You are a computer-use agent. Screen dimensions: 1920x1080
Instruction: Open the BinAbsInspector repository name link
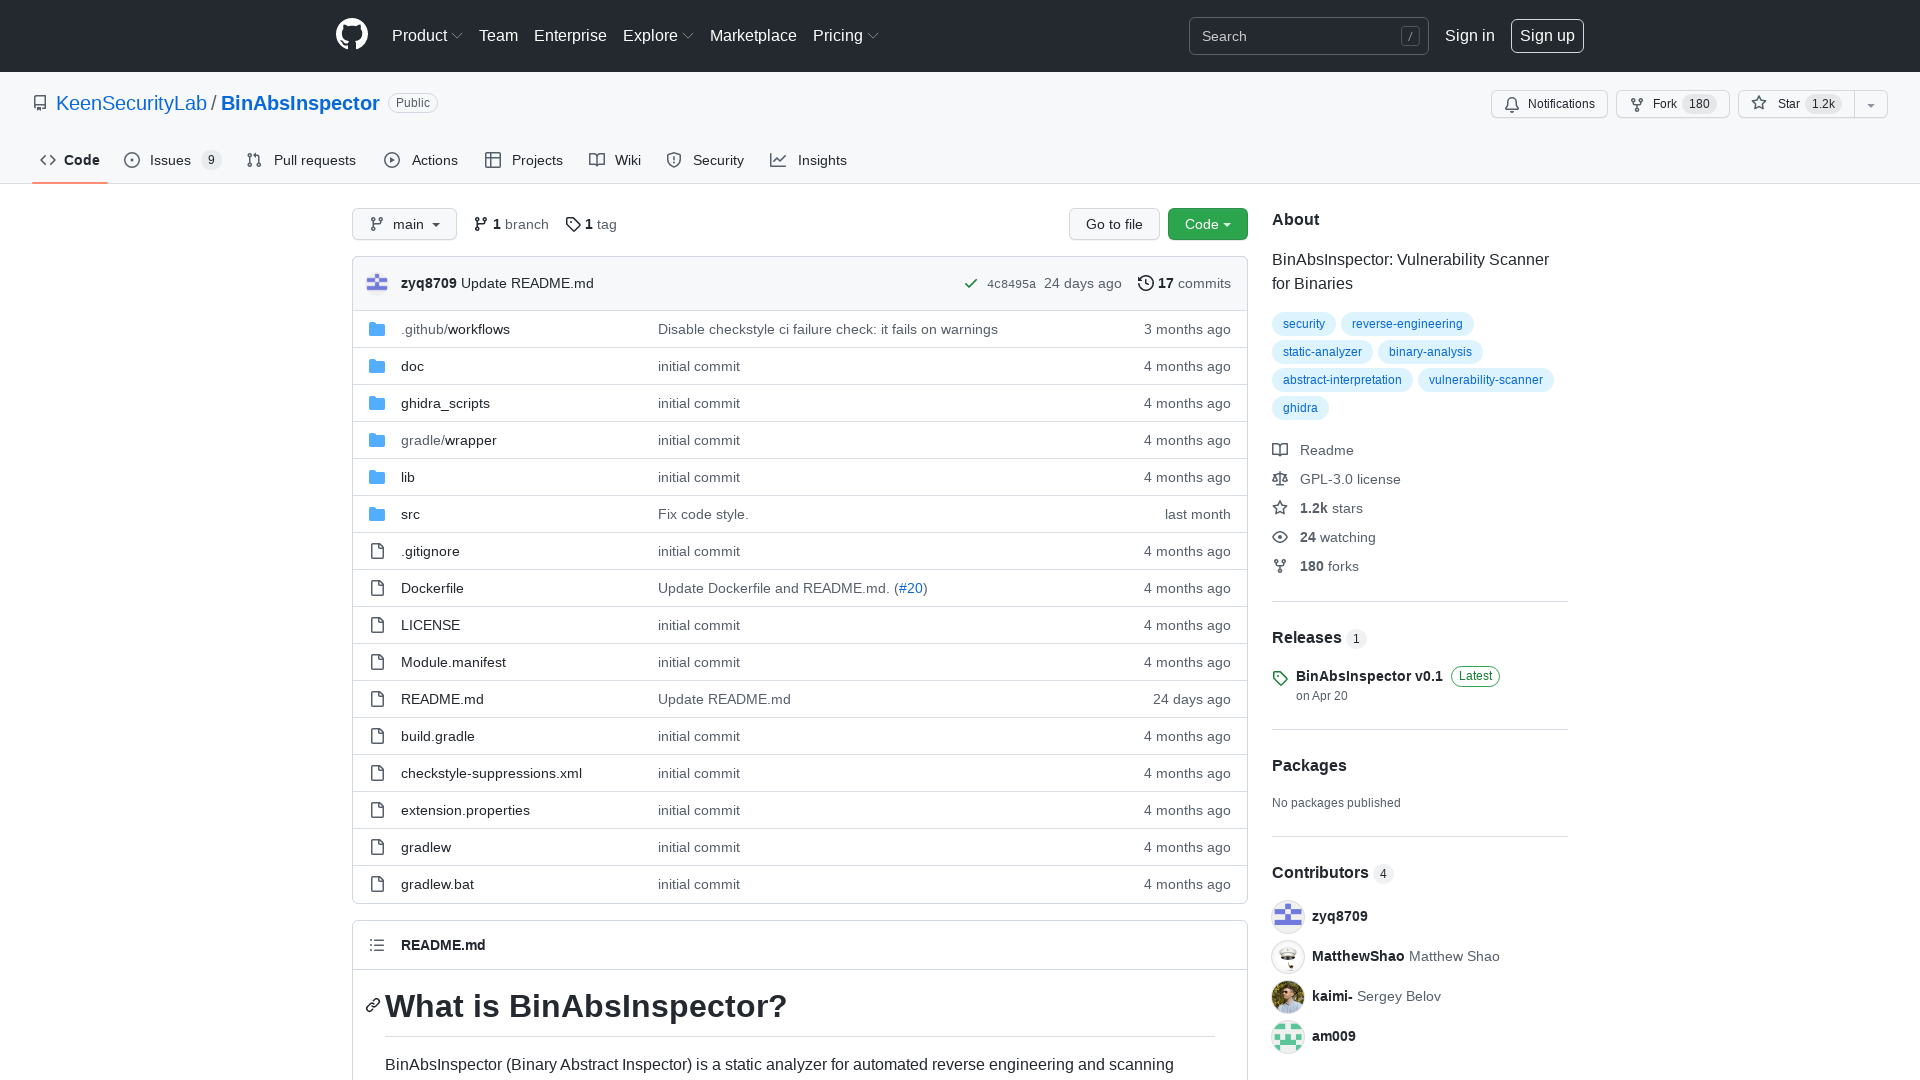(x=300, y=103)
